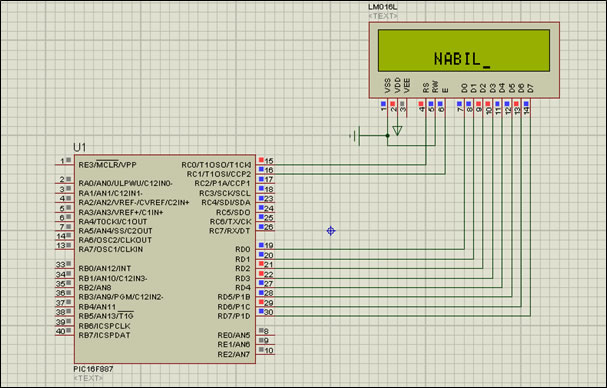Click the LCD screen showing NABIL_
607x388 pixels.
point(464,50)
